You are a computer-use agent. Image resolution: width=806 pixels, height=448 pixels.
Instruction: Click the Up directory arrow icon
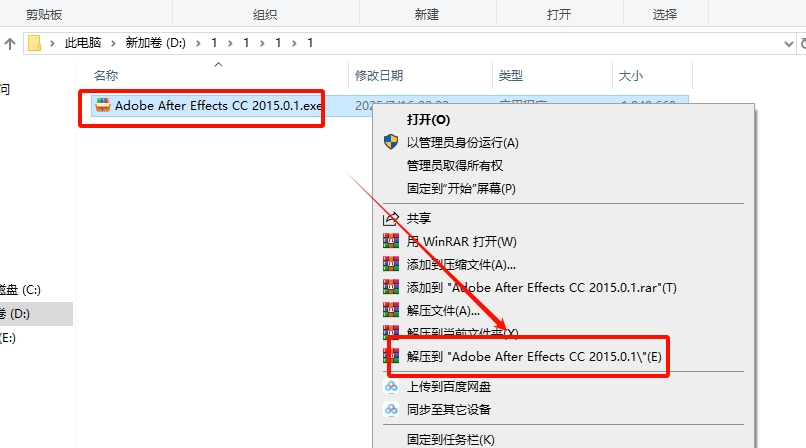10,44
